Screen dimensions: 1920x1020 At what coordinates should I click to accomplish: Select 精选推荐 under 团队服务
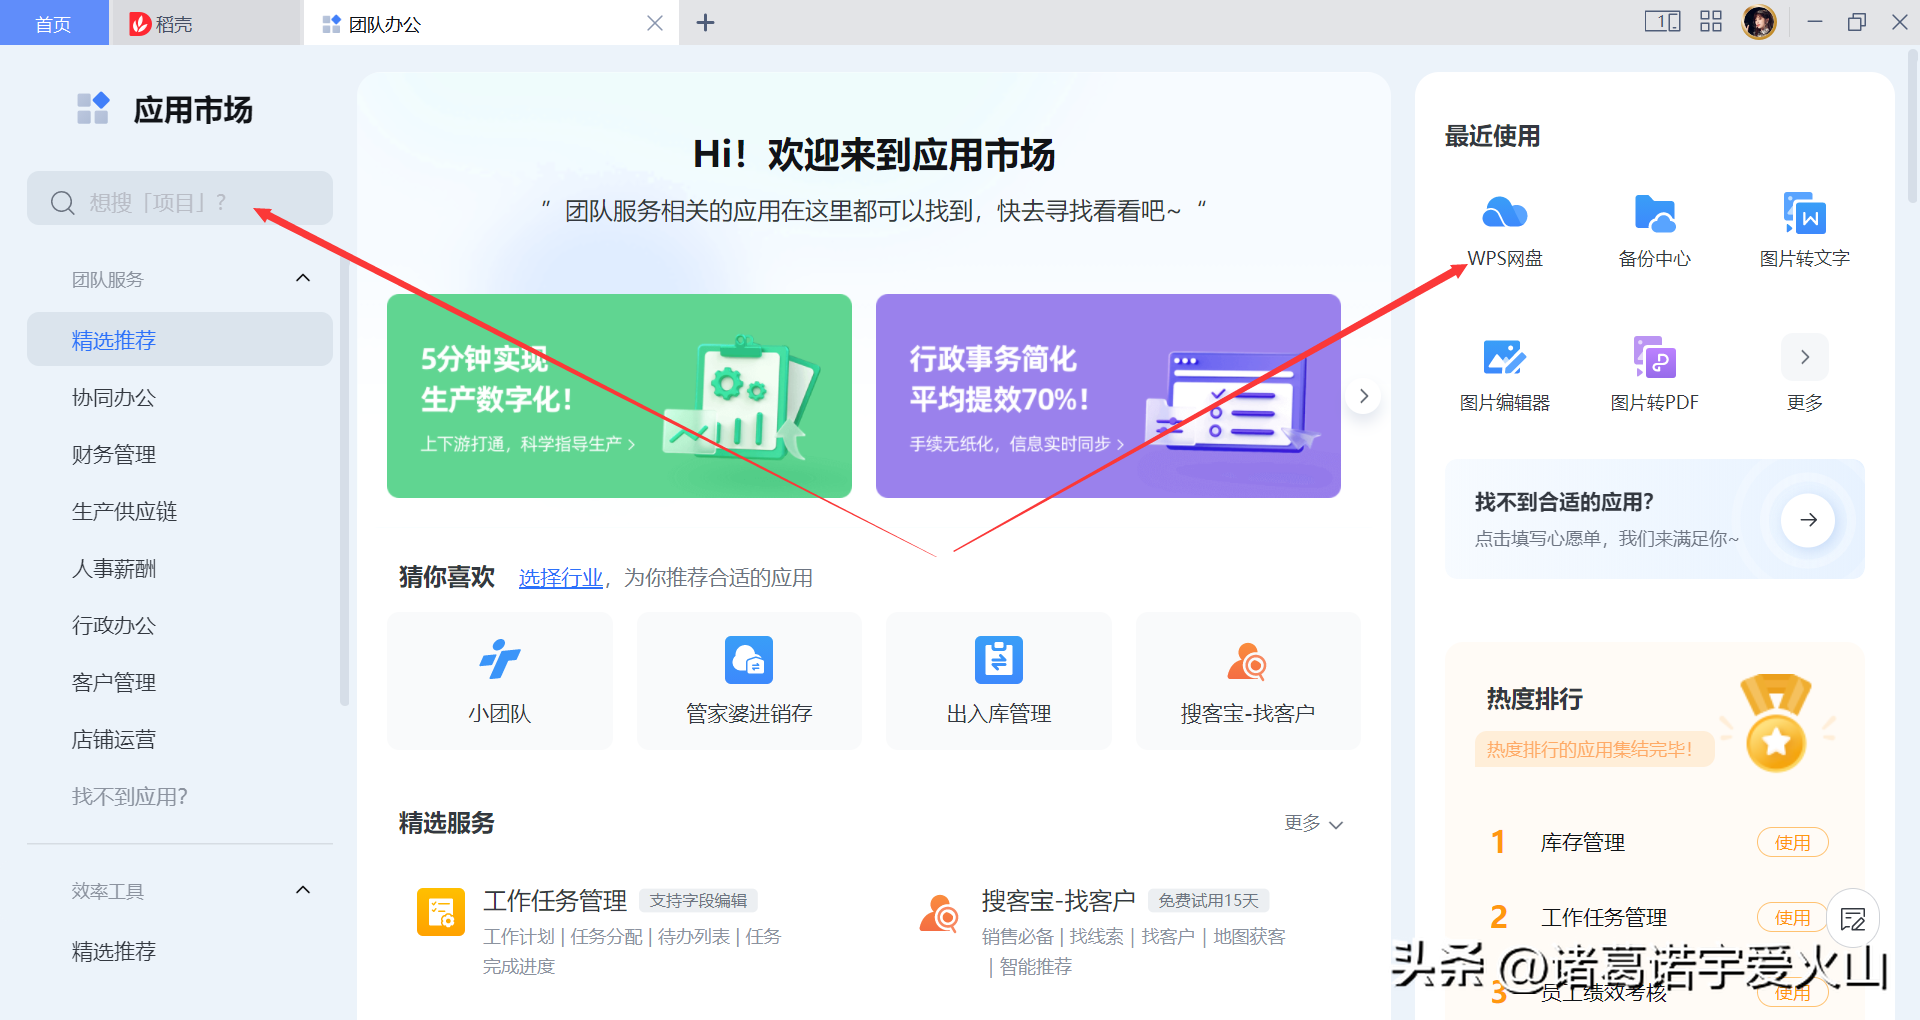[x=180, y=340]
